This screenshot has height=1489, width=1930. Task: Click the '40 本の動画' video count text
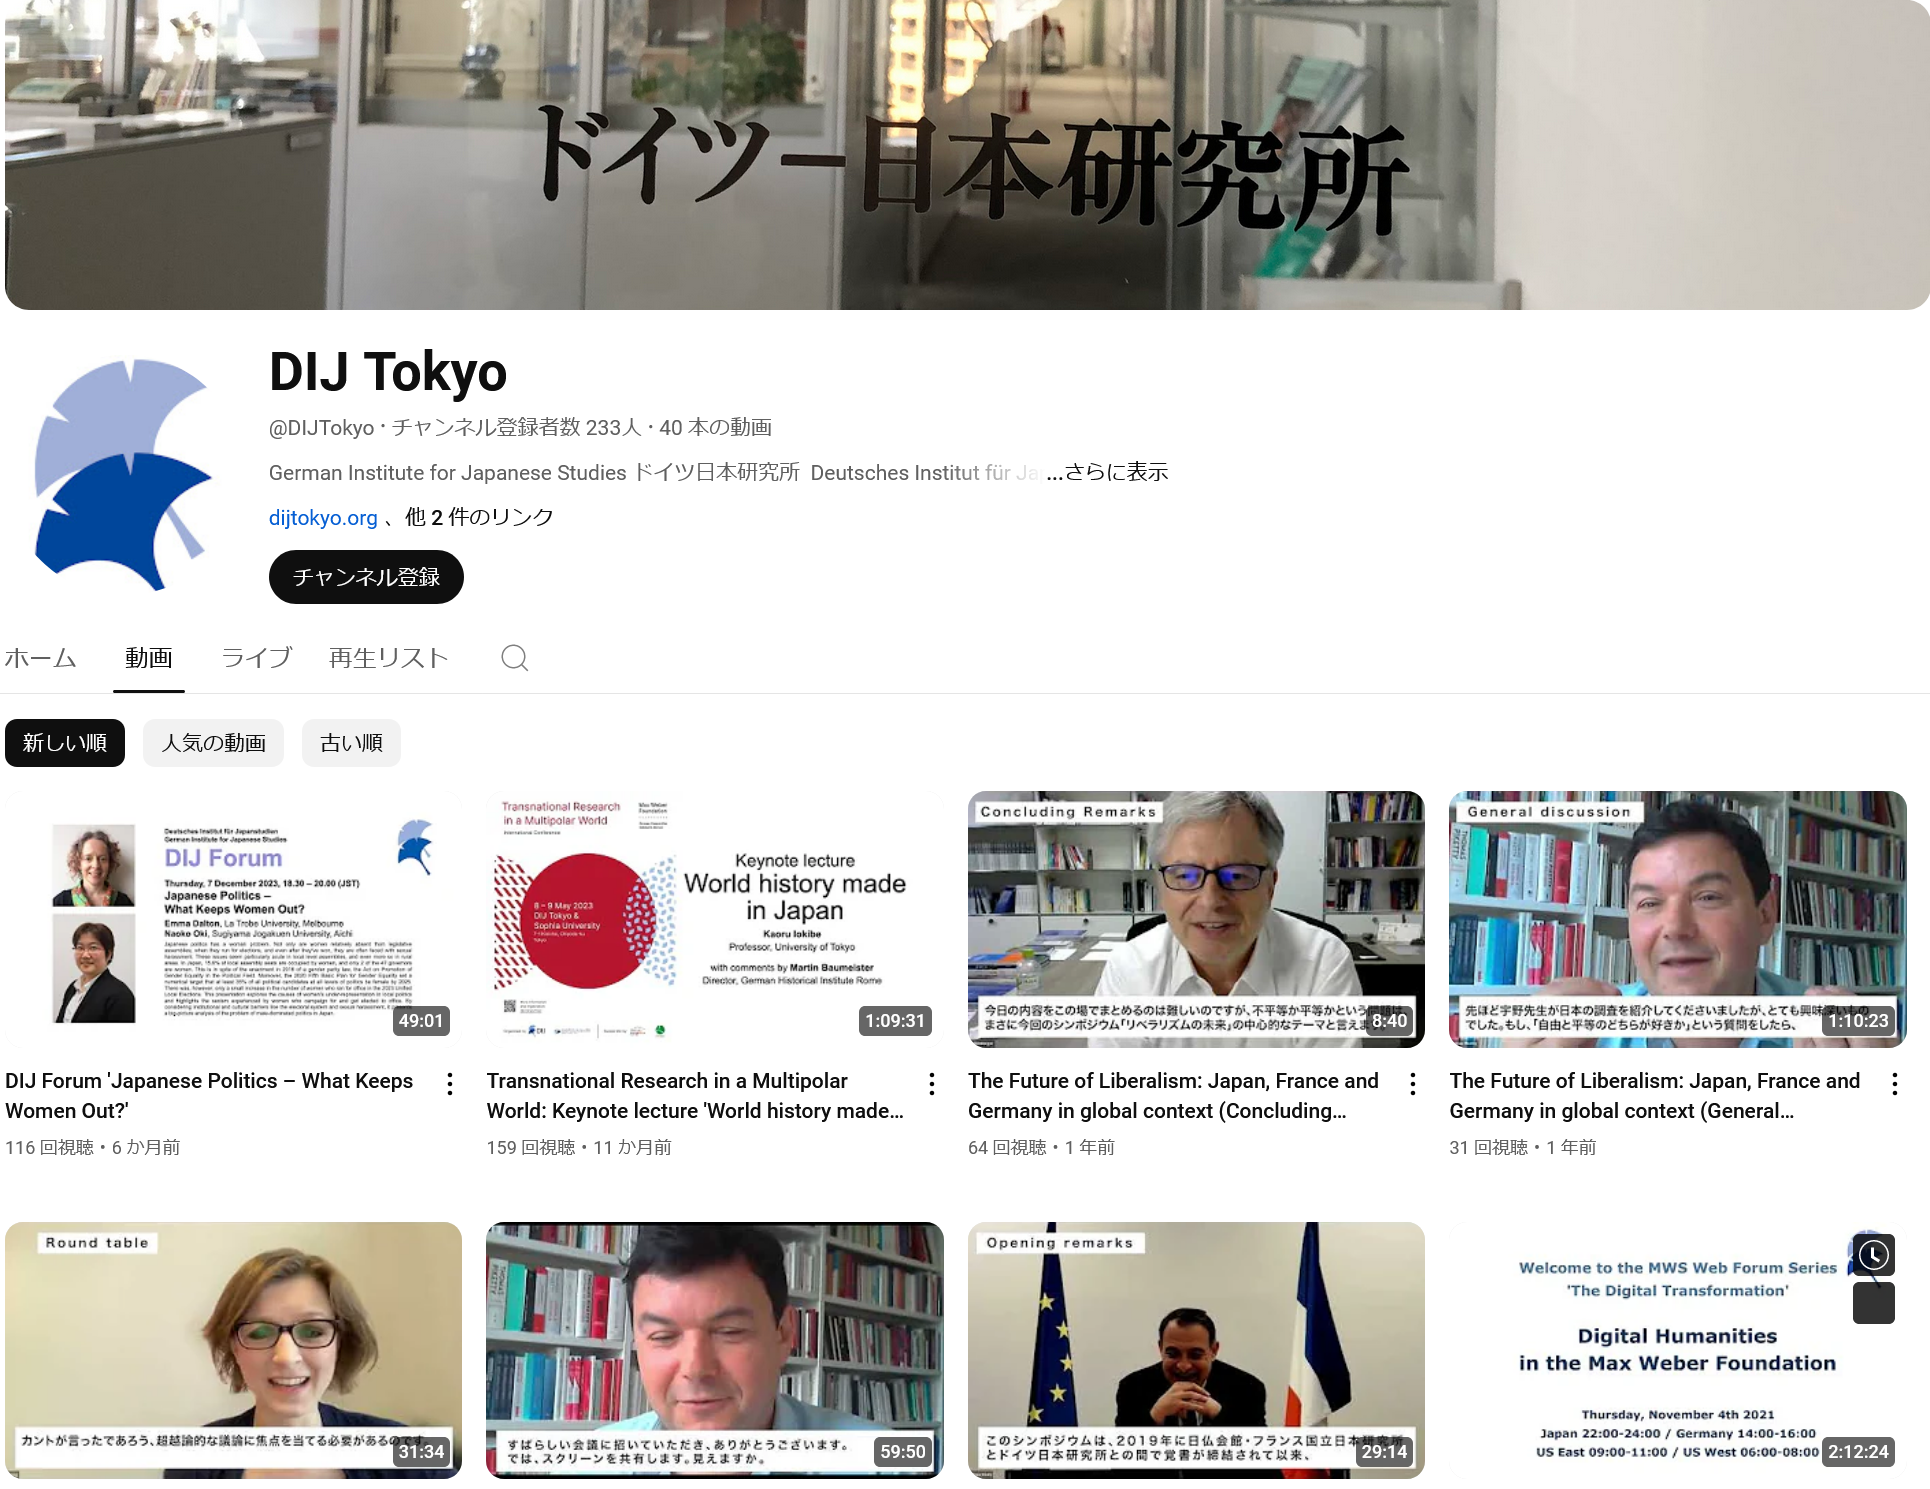click(x=715, y=428)
